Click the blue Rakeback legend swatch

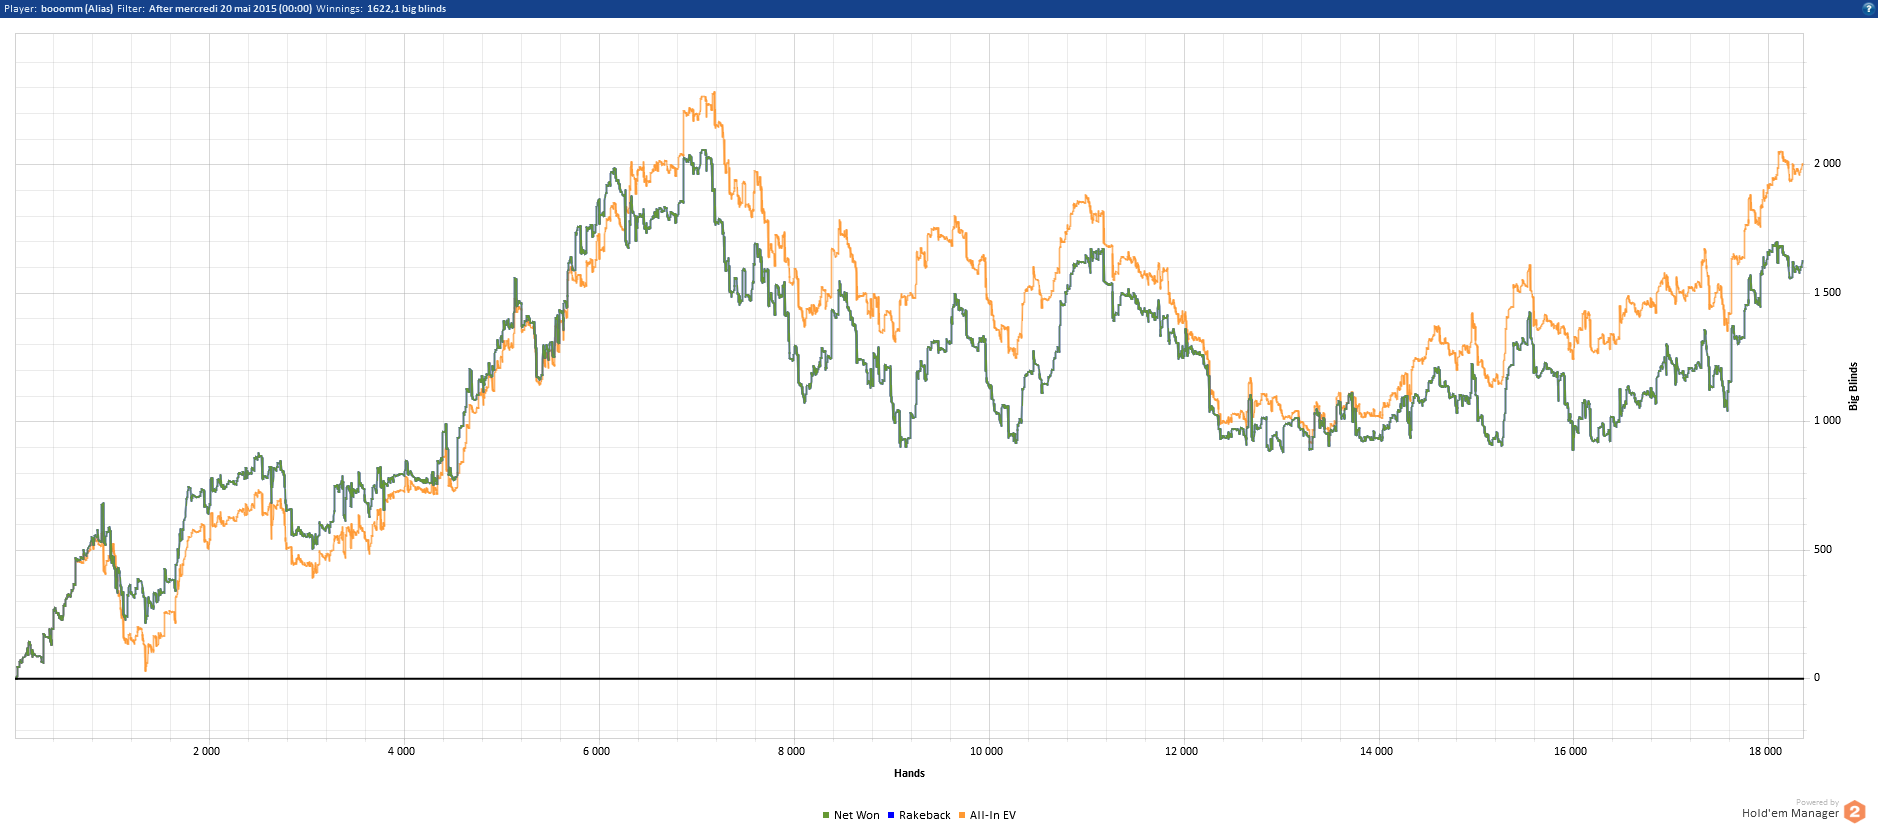[x=891, y=815]
